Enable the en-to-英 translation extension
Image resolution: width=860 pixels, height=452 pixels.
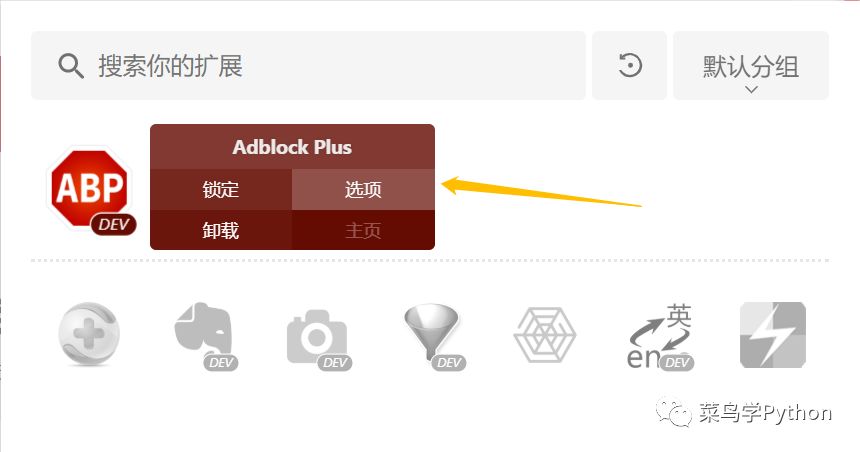coord(659,336)
